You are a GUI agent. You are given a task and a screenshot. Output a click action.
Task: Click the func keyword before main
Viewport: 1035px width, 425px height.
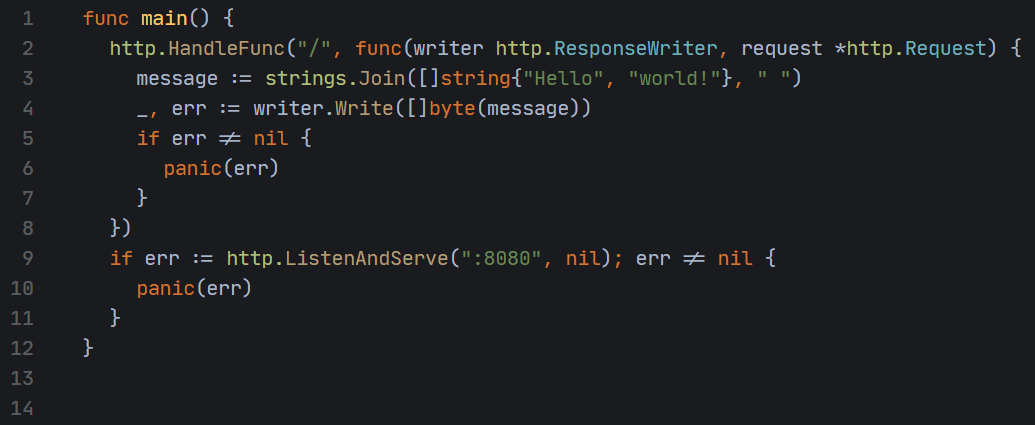pyautogui.click(x=107, y=18)
